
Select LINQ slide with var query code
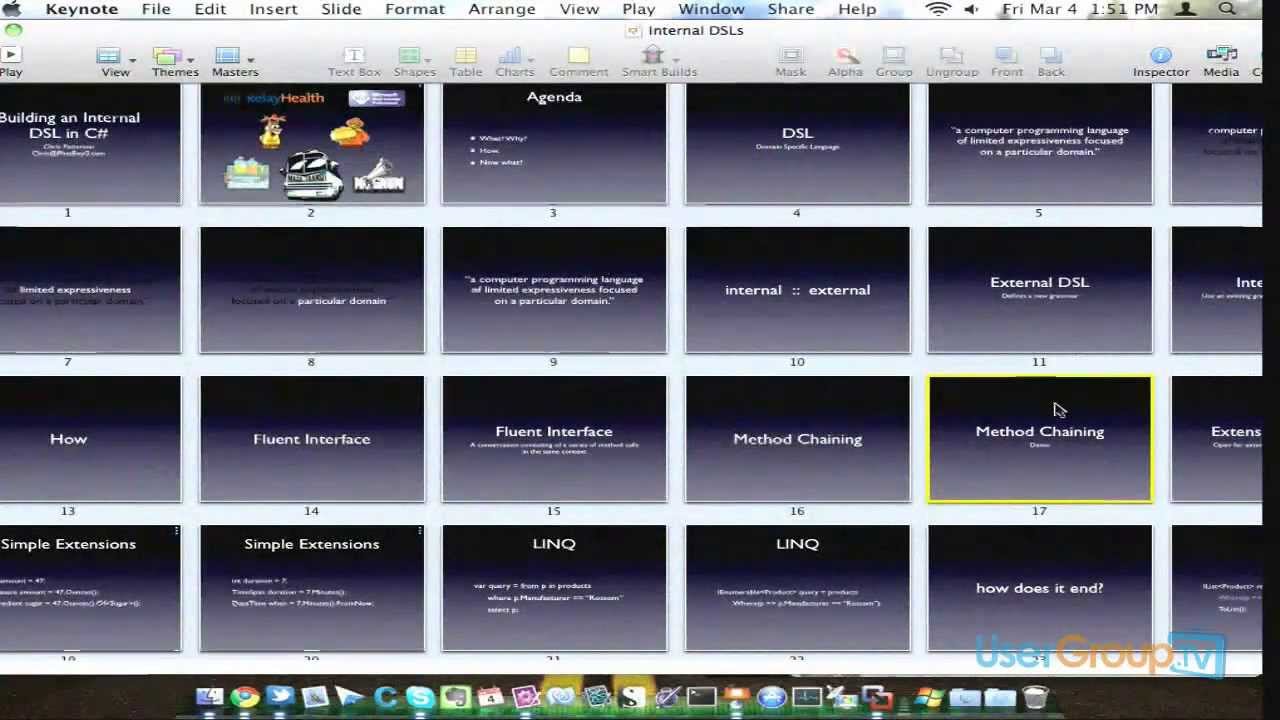(554, 588)
